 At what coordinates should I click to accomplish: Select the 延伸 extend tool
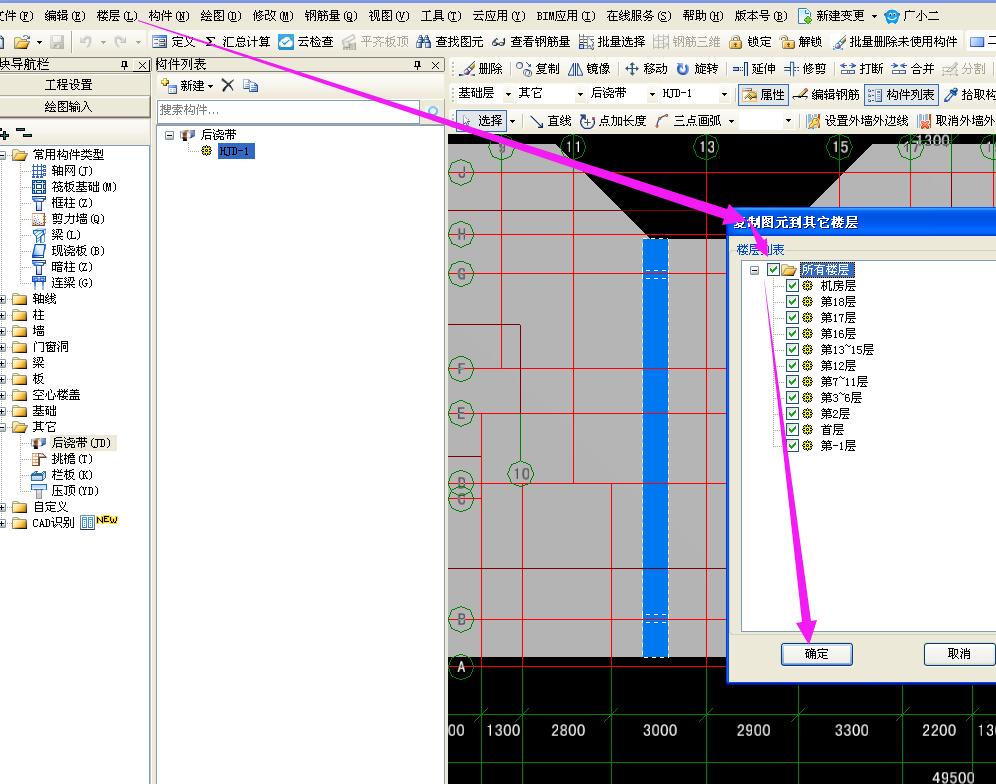coord(754,68)
